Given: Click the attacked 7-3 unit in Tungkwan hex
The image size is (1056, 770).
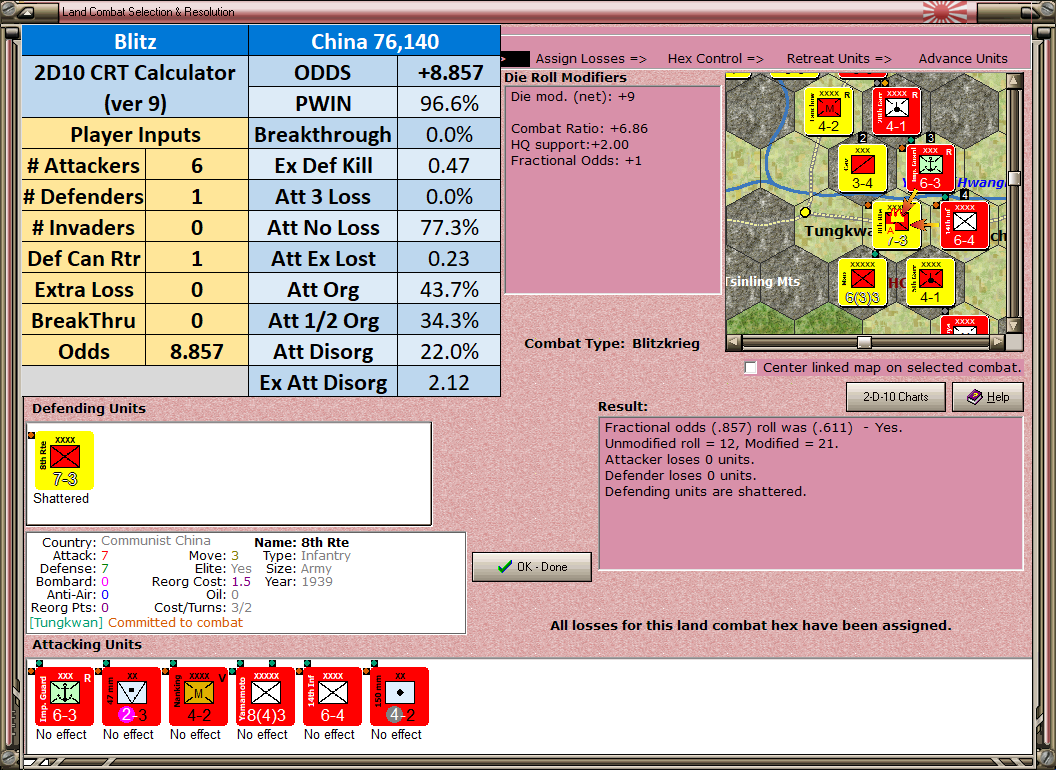Looking at the screenshot, I should pyautogui.click(x=896, y=225).
